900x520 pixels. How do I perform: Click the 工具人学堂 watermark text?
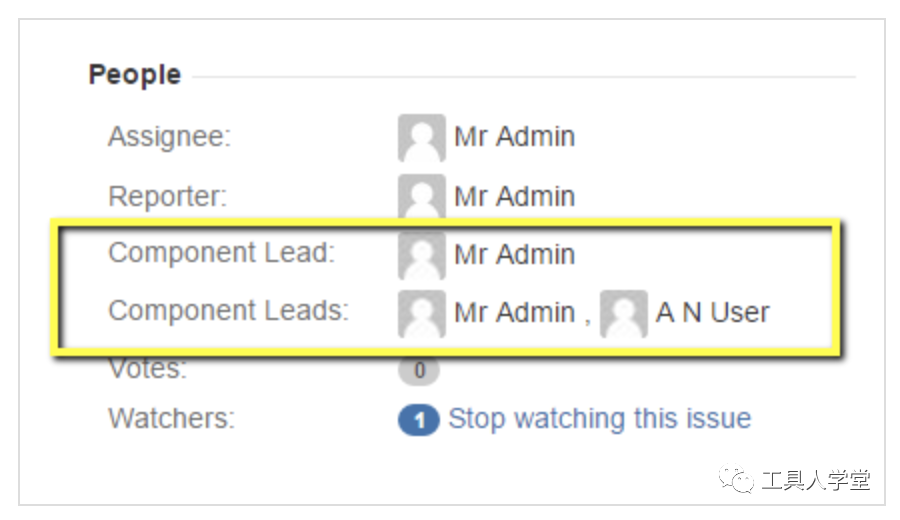pyautogui.click(x=816, y=480)
